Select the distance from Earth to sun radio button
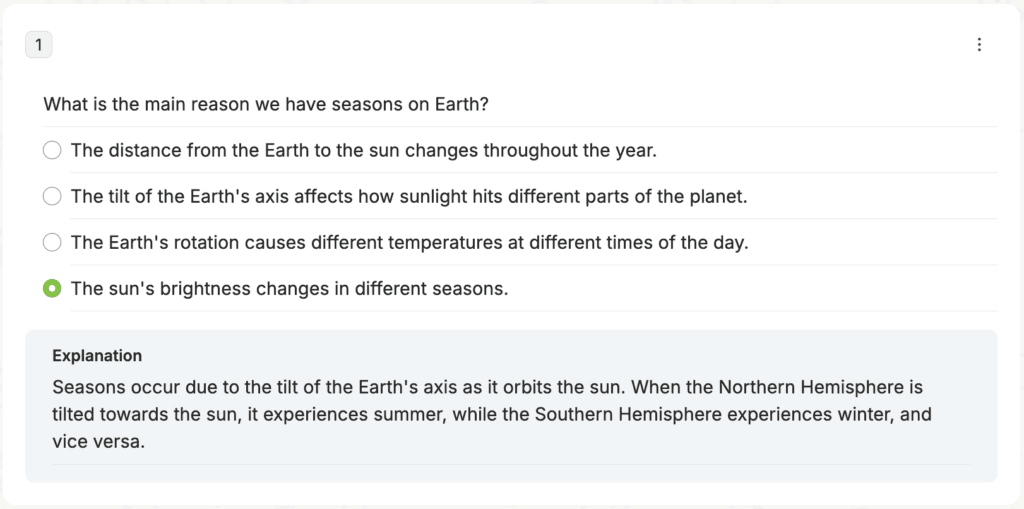This screenshot has height=509, width=1024. (52, 150)
